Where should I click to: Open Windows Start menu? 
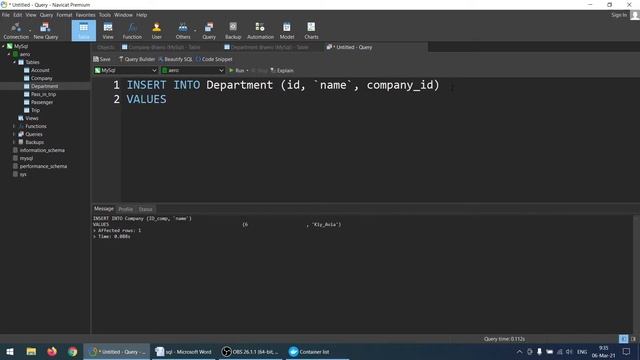click(x=10, y=352)
